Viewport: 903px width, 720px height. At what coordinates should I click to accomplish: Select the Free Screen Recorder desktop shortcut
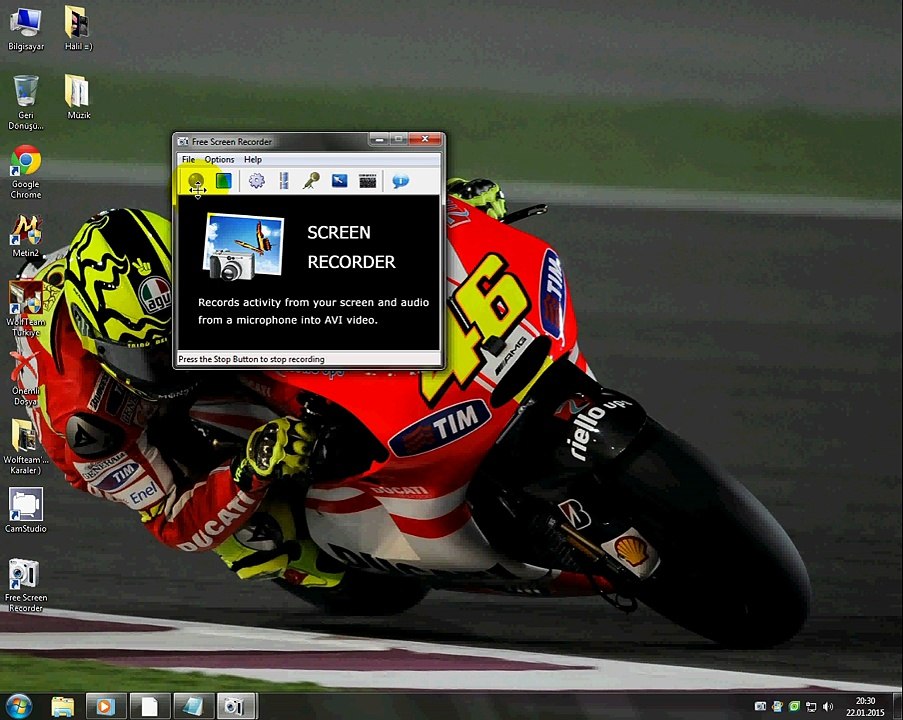tap(26, 585)
